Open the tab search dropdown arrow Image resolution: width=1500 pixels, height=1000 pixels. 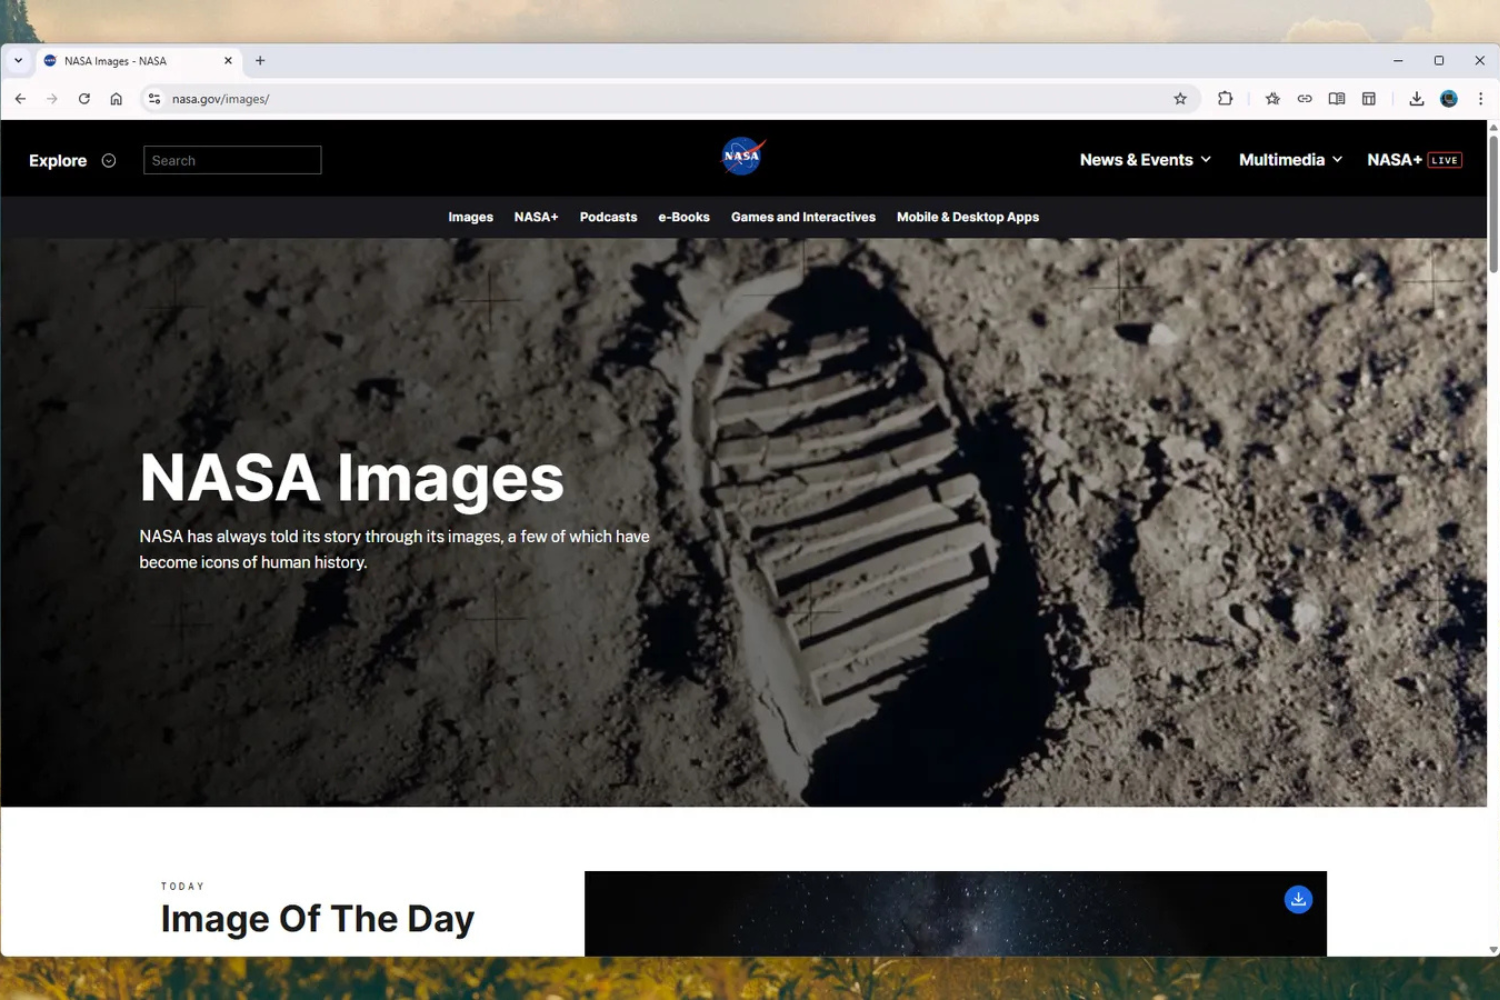click(18, 61)
